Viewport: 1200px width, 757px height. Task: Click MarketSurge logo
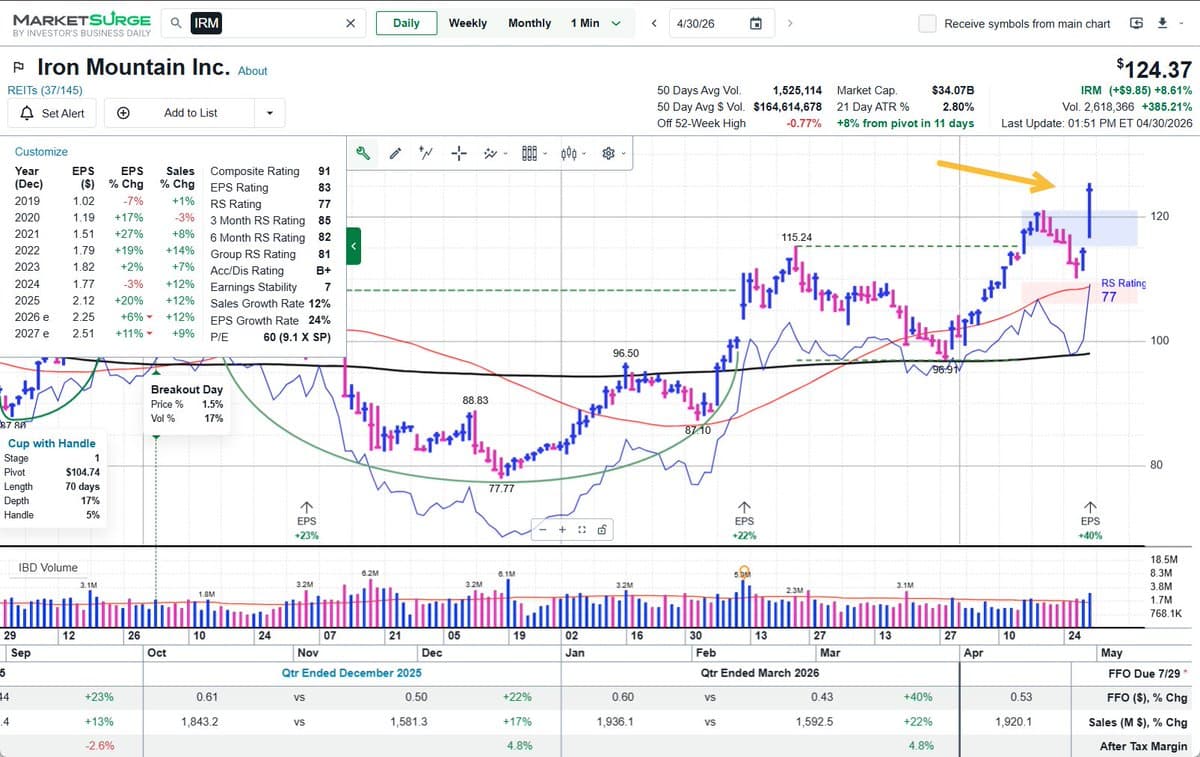[x=82, y=24]
